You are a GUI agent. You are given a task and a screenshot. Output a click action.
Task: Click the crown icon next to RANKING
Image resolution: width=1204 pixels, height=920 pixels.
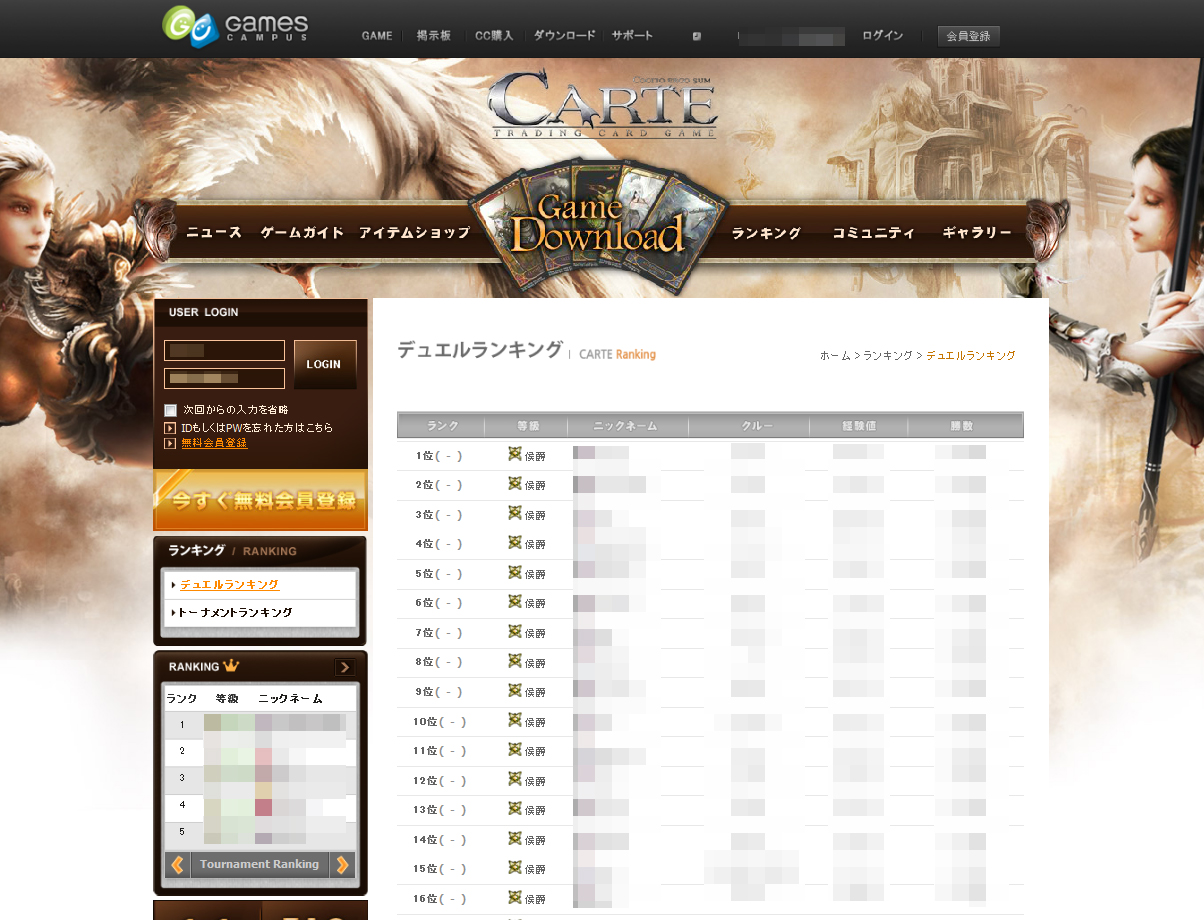coord(231,666)
